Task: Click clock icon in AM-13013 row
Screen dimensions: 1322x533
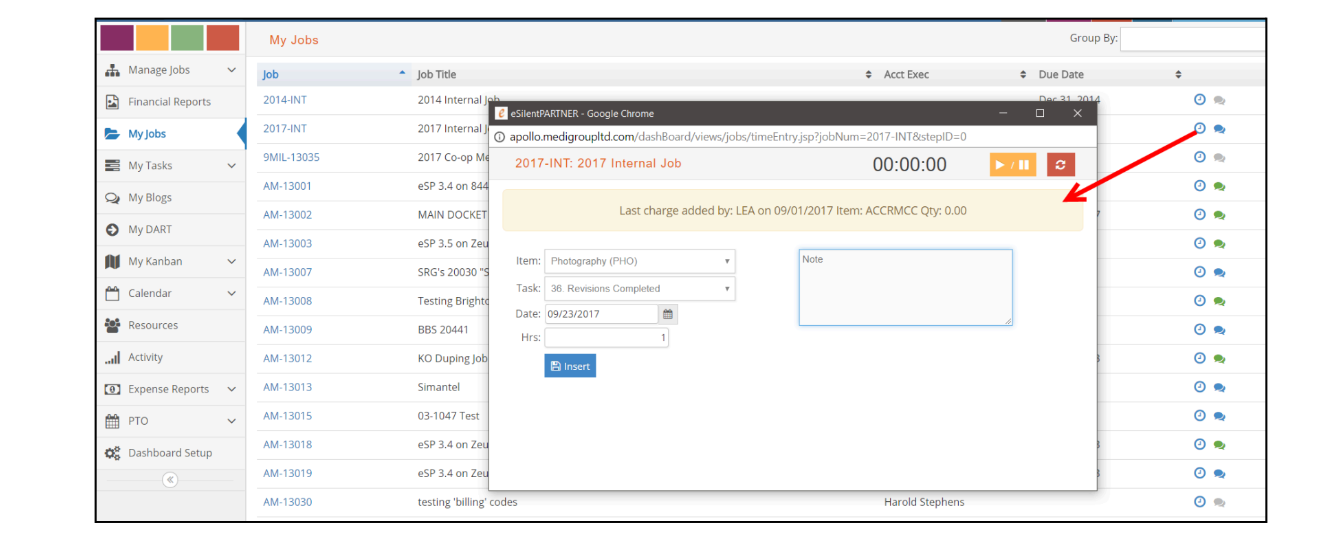Action: coord(1200,386)
